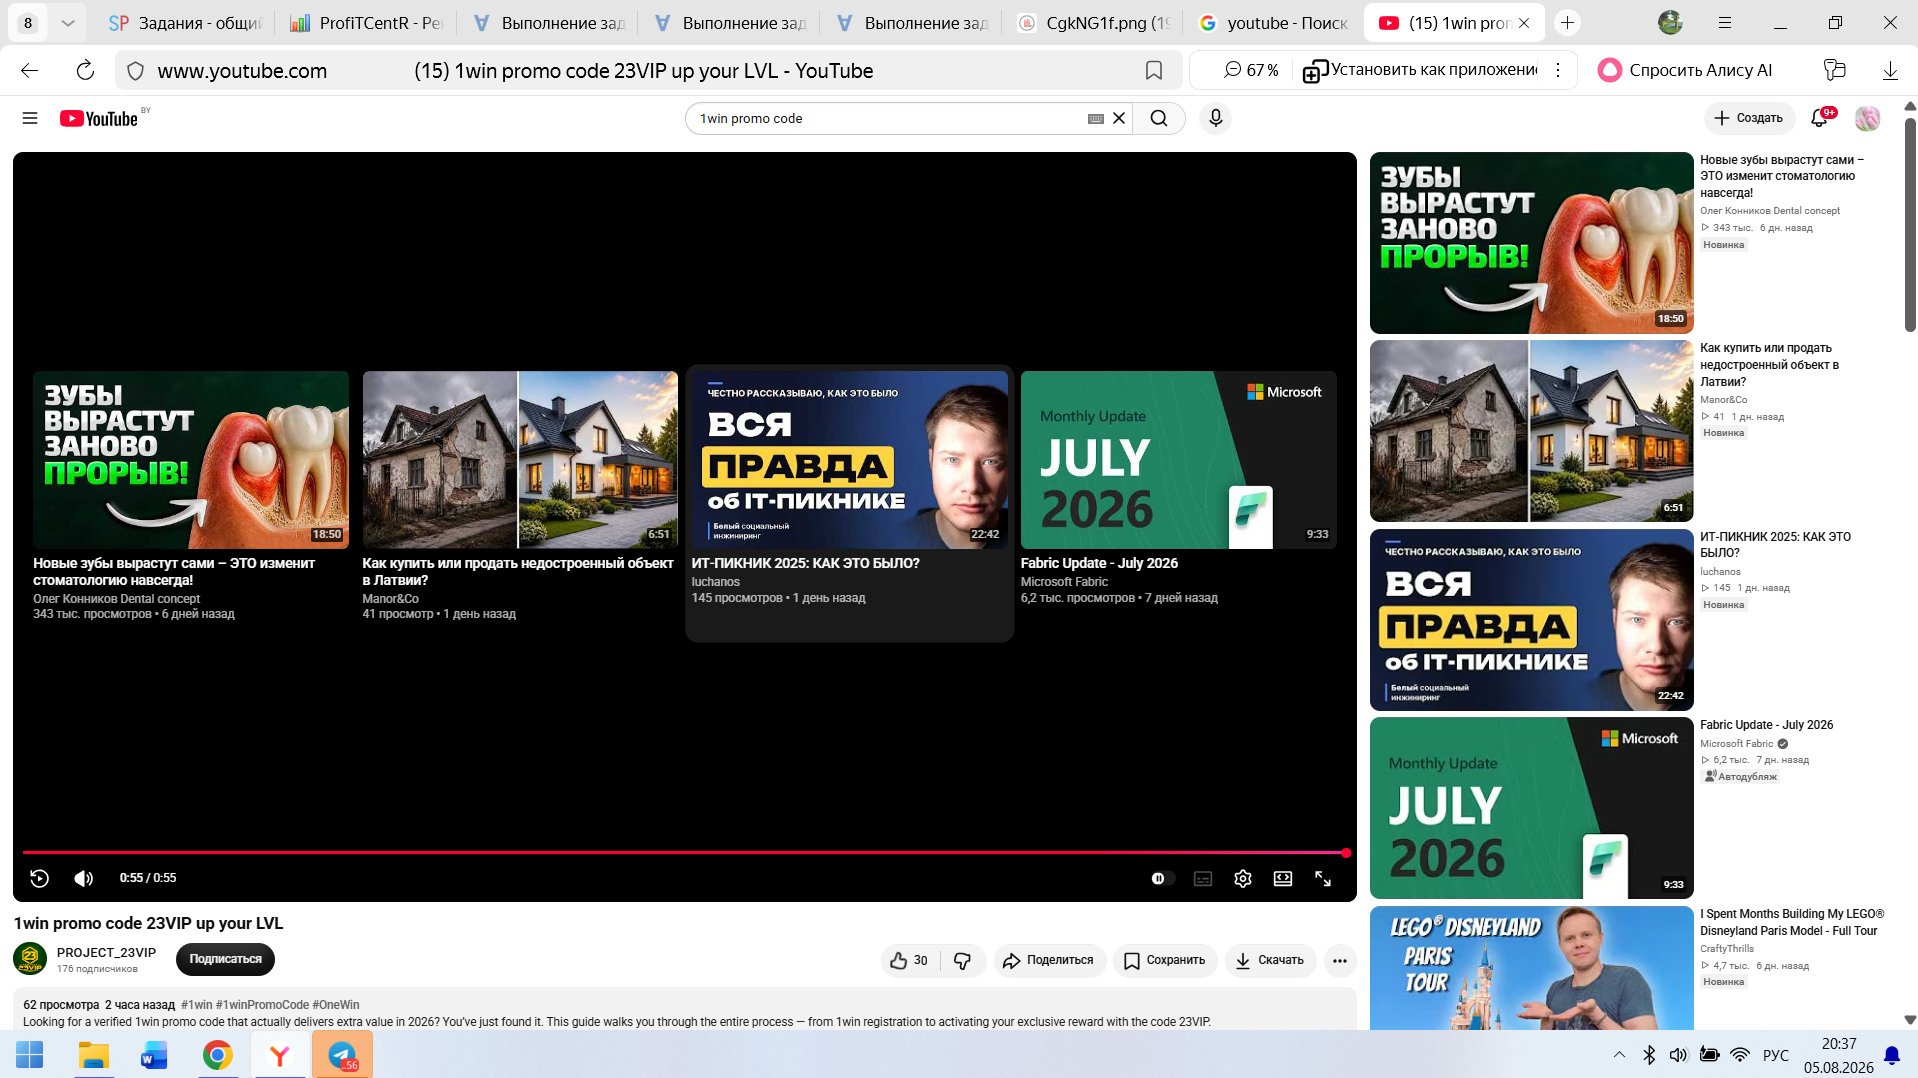Share the video
The image size is (1918, 1078).
pyautogui.click(x=1049, y=960)
